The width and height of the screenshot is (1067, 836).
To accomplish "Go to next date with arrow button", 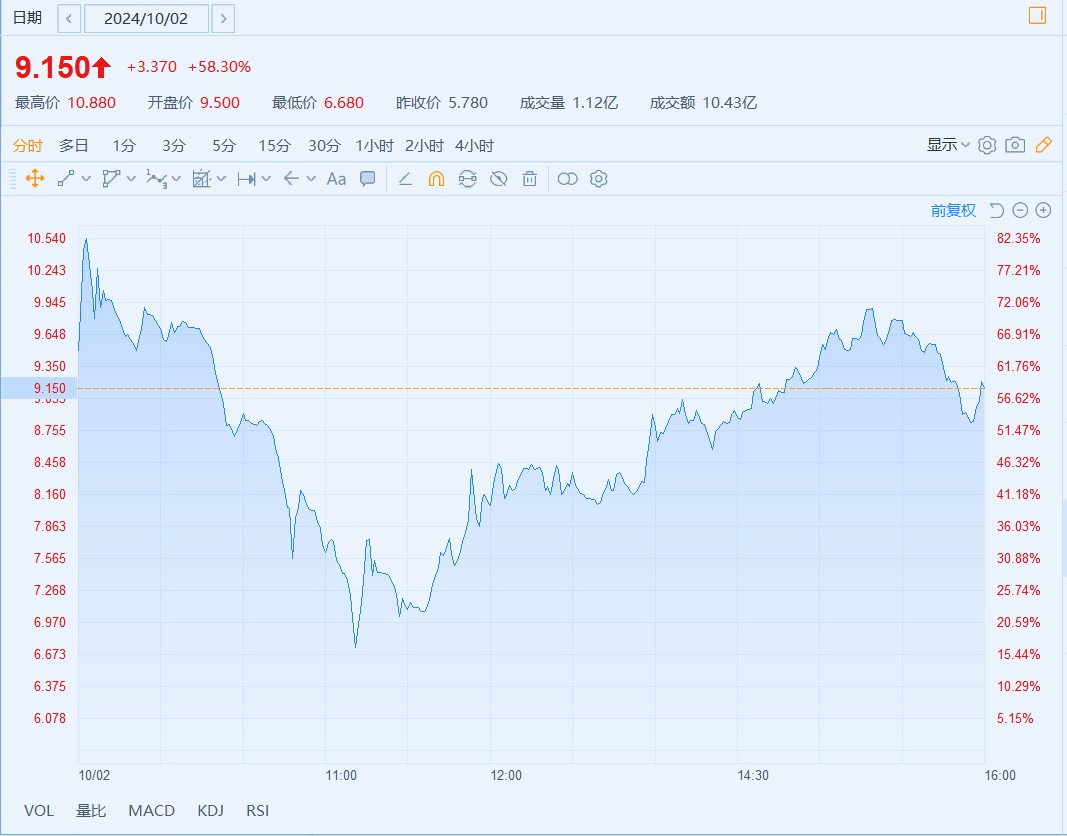I will click(224, 18).
